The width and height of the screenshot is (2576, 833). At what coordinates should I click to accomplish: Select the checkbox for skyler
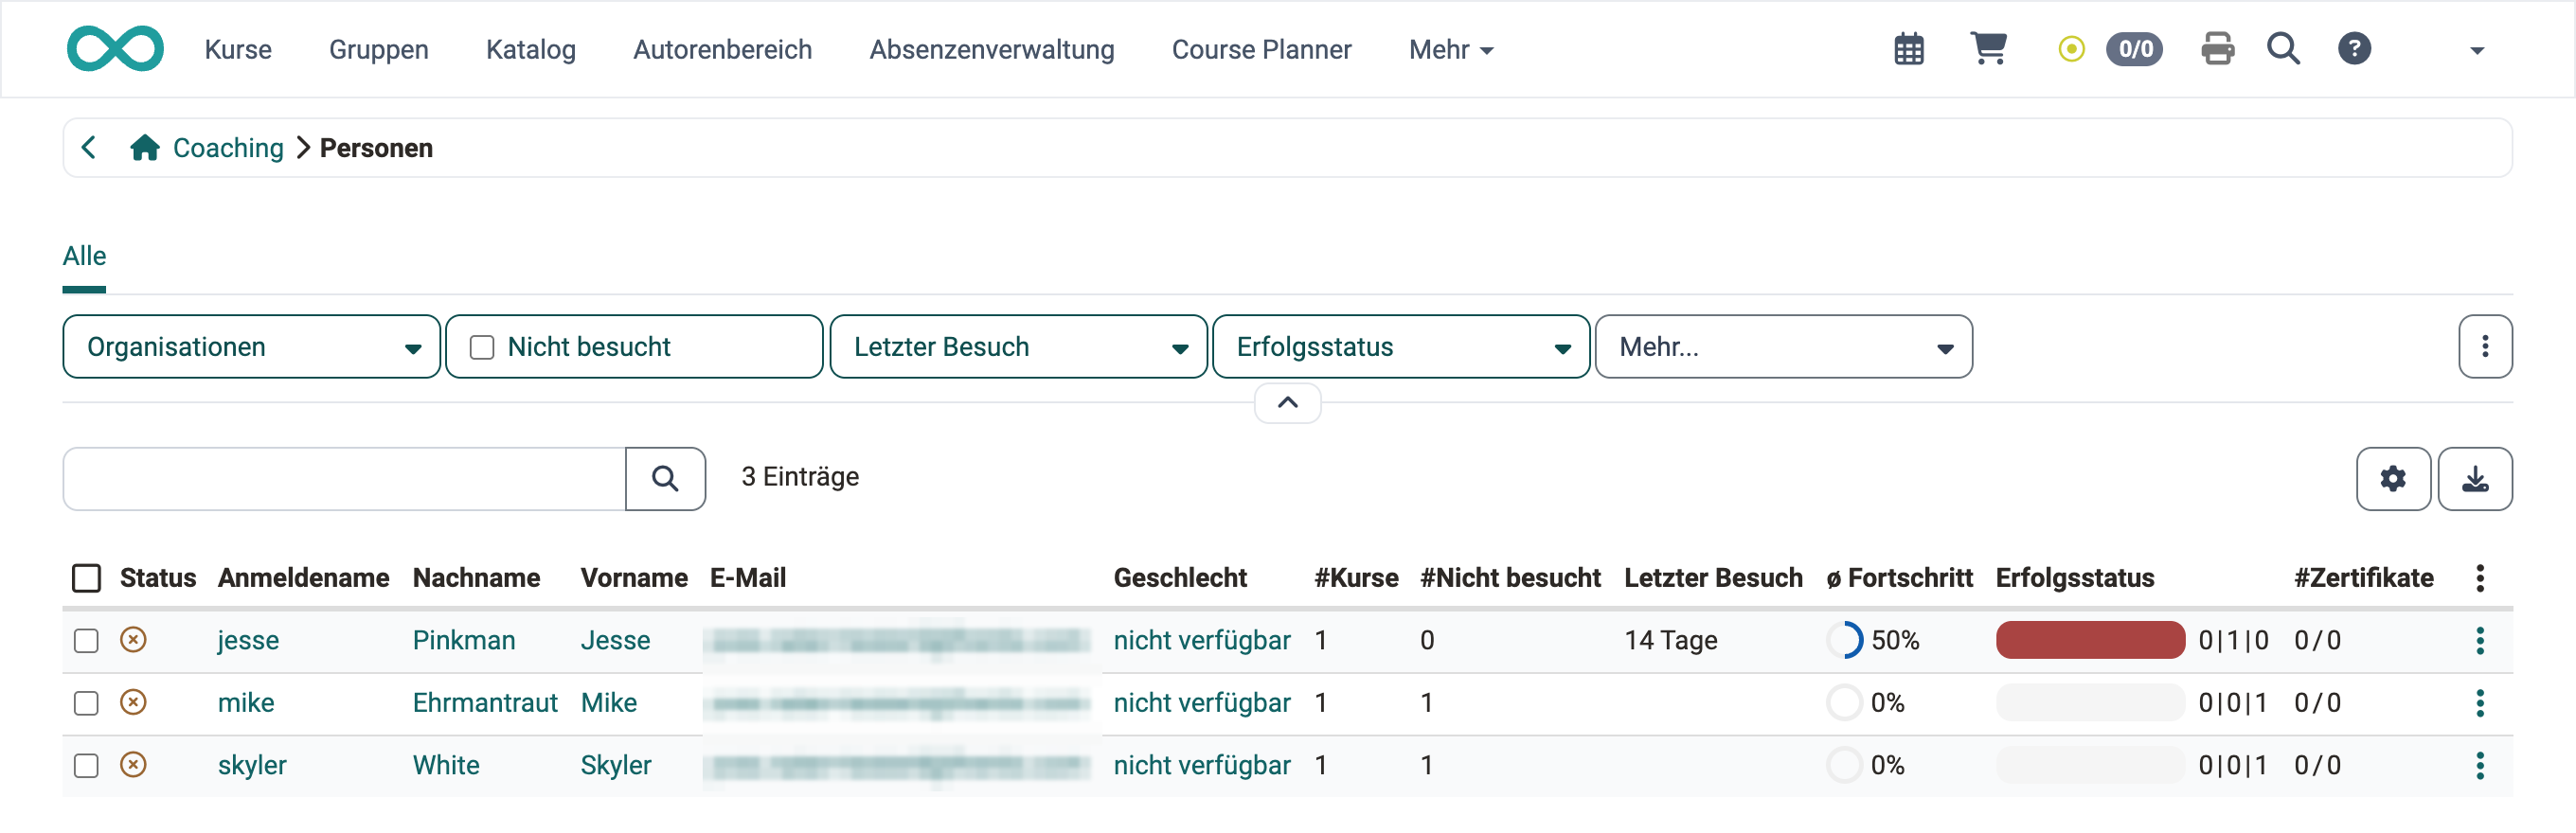click(87, 766)
